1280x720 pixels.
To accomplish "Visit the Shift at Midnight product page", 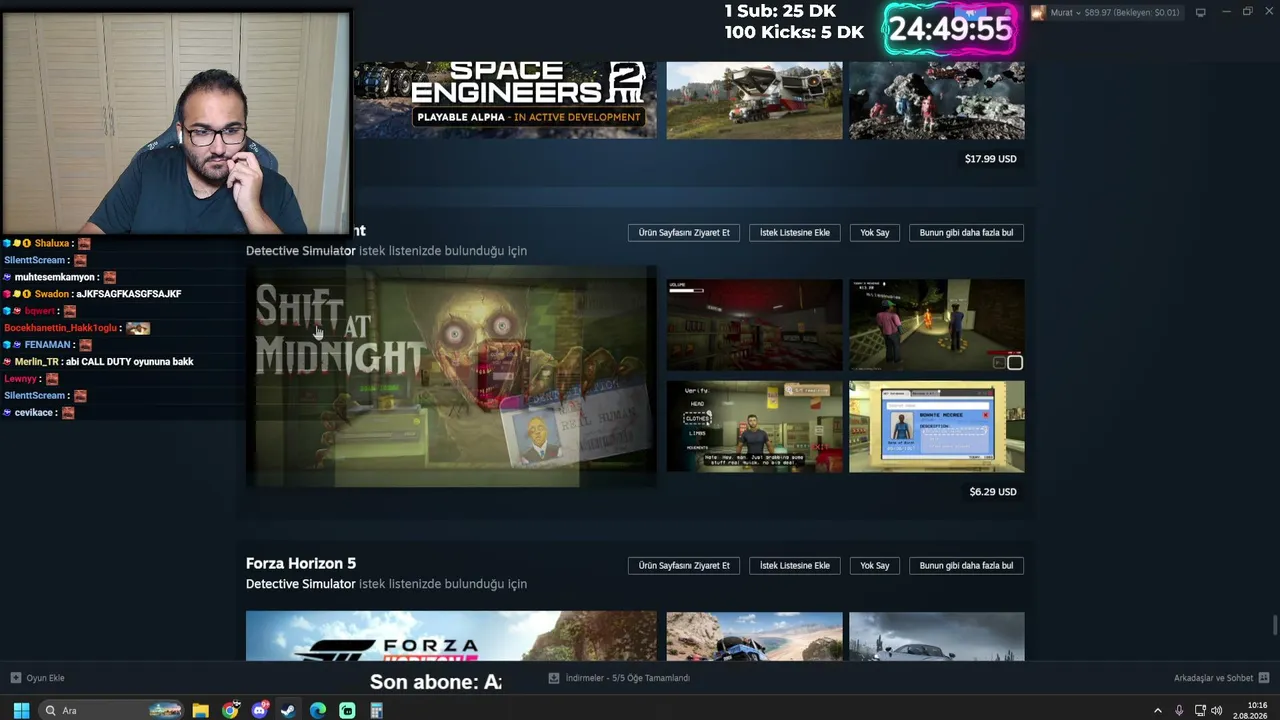I will click(x=684, y=233).
